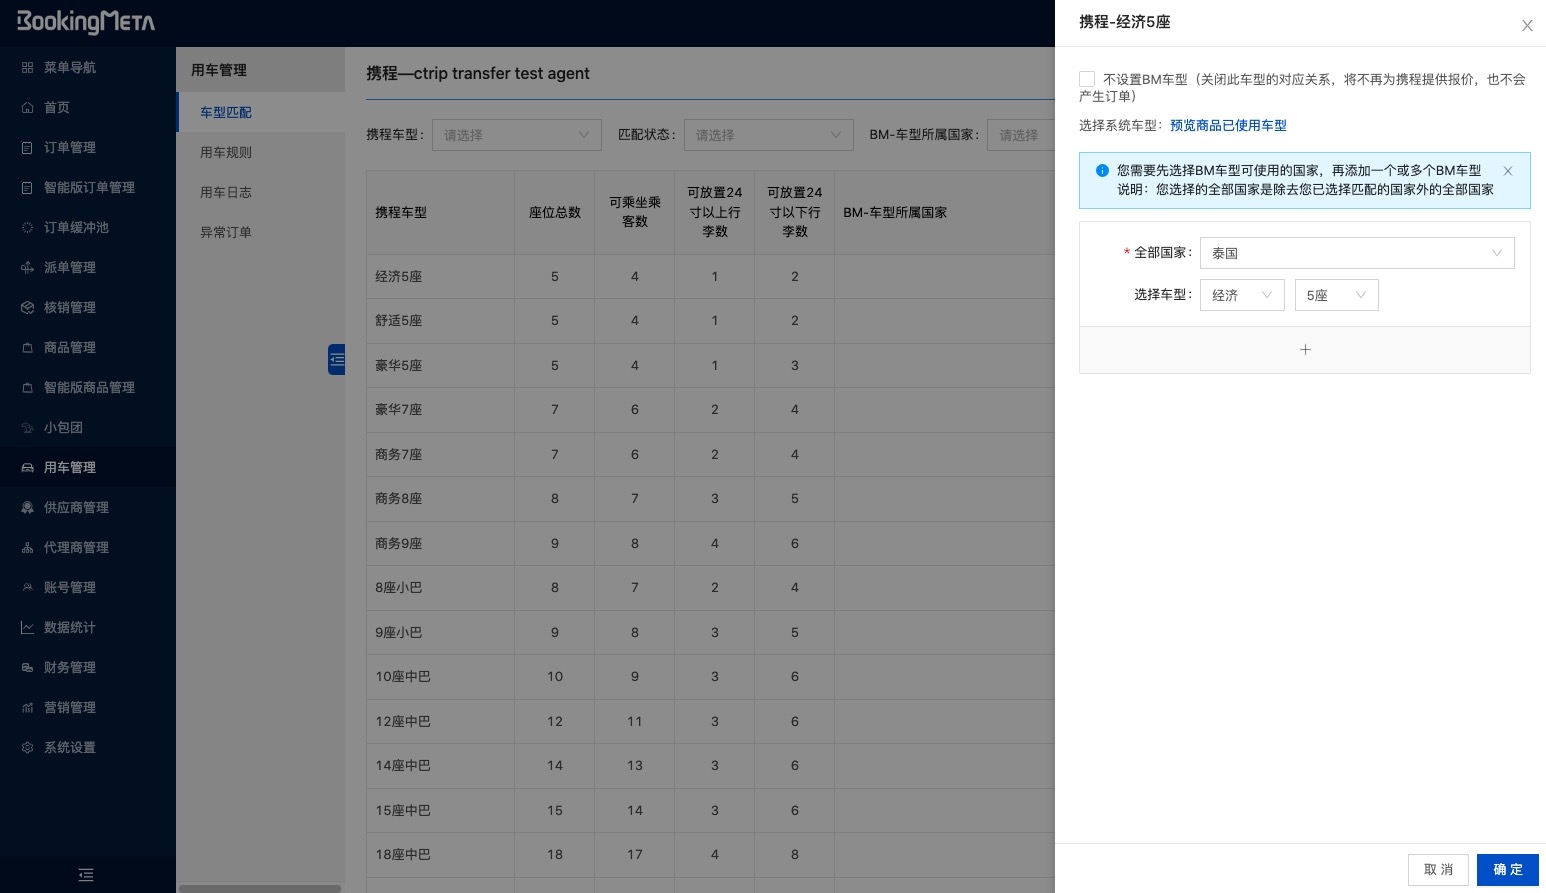Click the plus icon to add a BM车型 row

point(1304,350)
